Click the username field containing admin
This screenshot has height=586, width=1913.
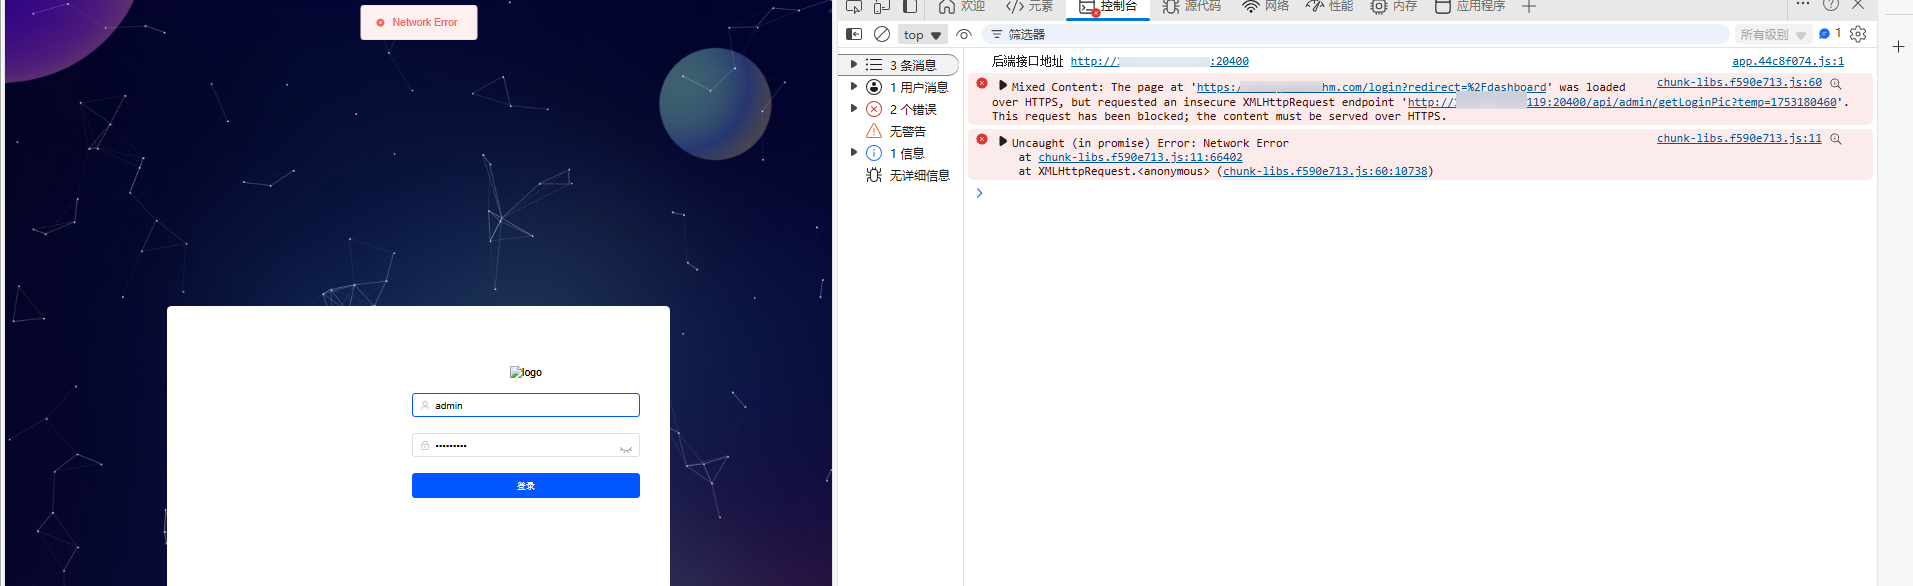526,405
